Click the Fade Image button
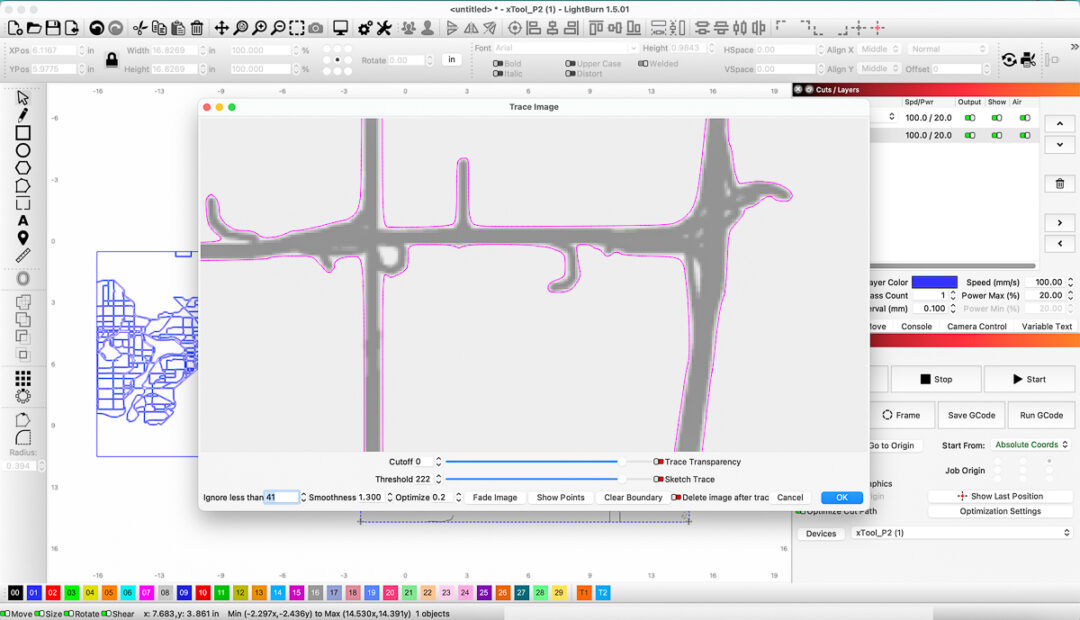 [x=495, y=497]
